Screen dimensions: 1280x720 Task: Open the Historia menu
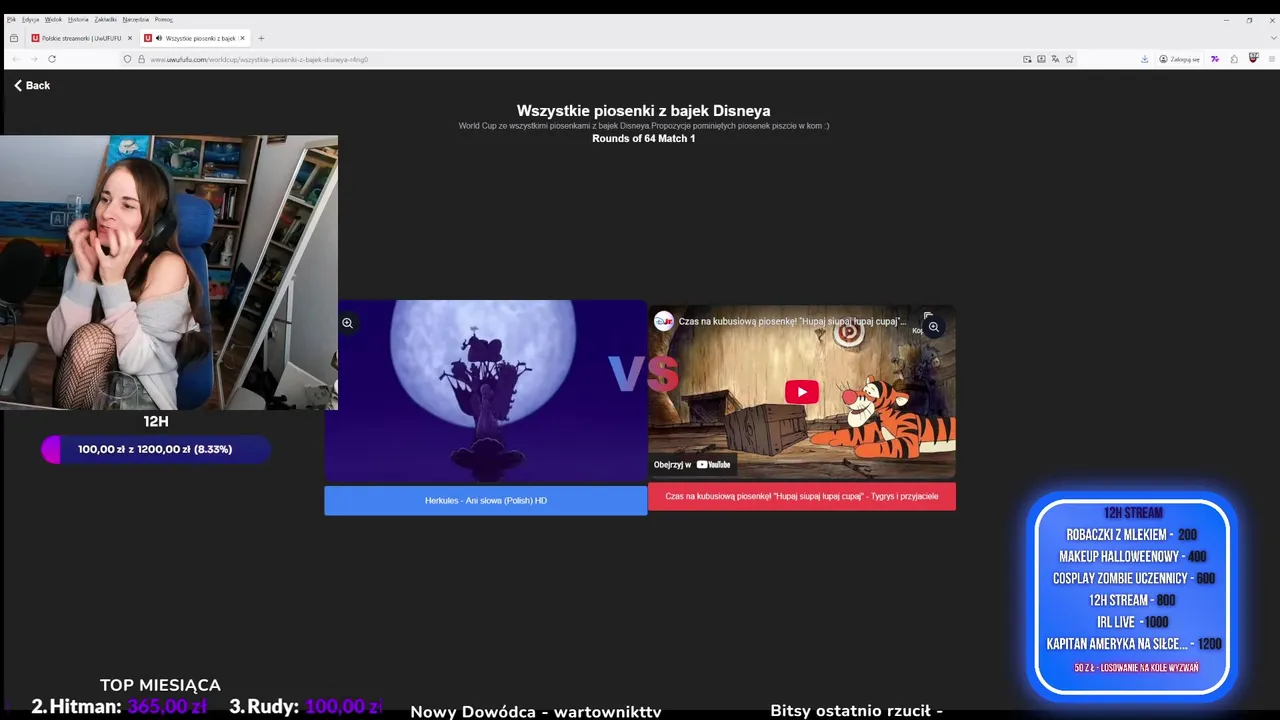(78, 19)
